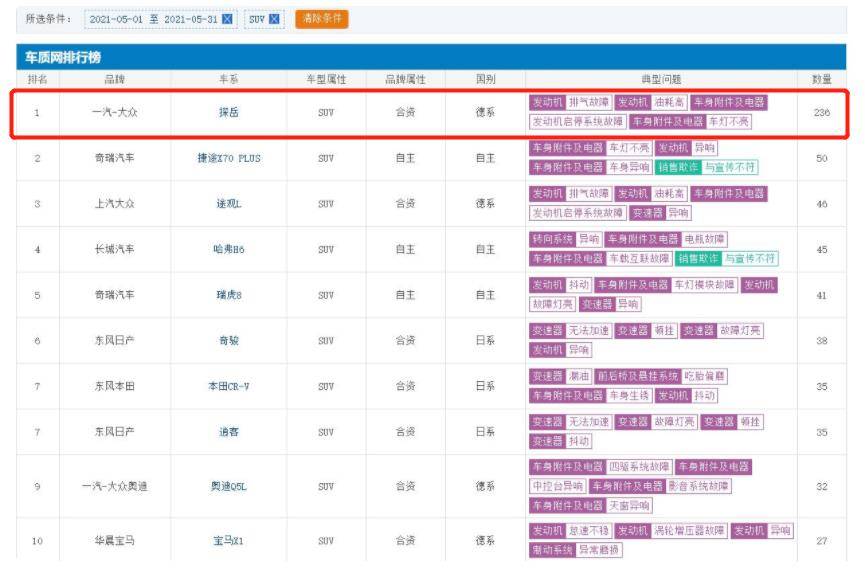
Task: Click the 数量 column header
Action: (x=821, y=78)
